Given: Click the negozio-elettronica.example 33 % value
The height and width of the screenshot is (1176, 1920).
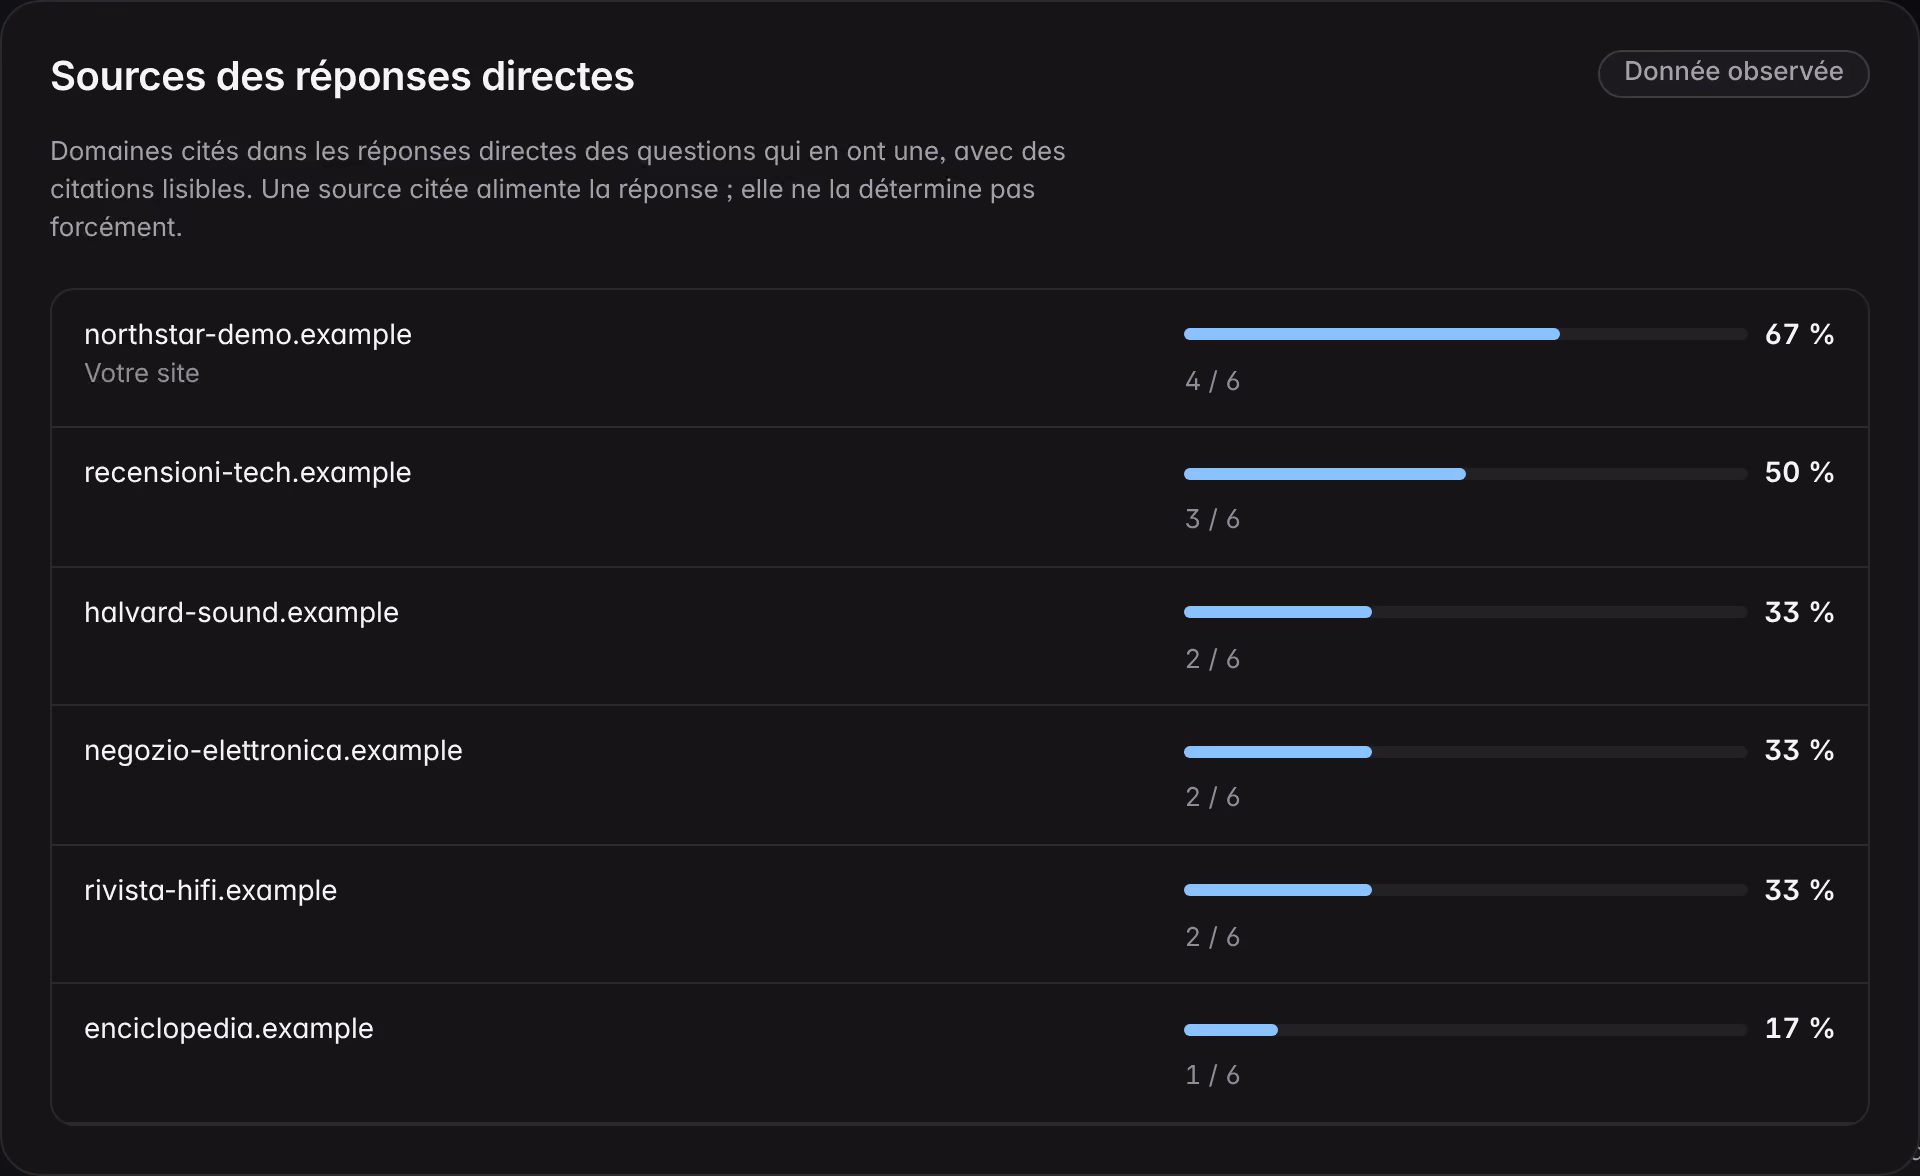Looking at the screenshot, I should [x=1799, y=750].
